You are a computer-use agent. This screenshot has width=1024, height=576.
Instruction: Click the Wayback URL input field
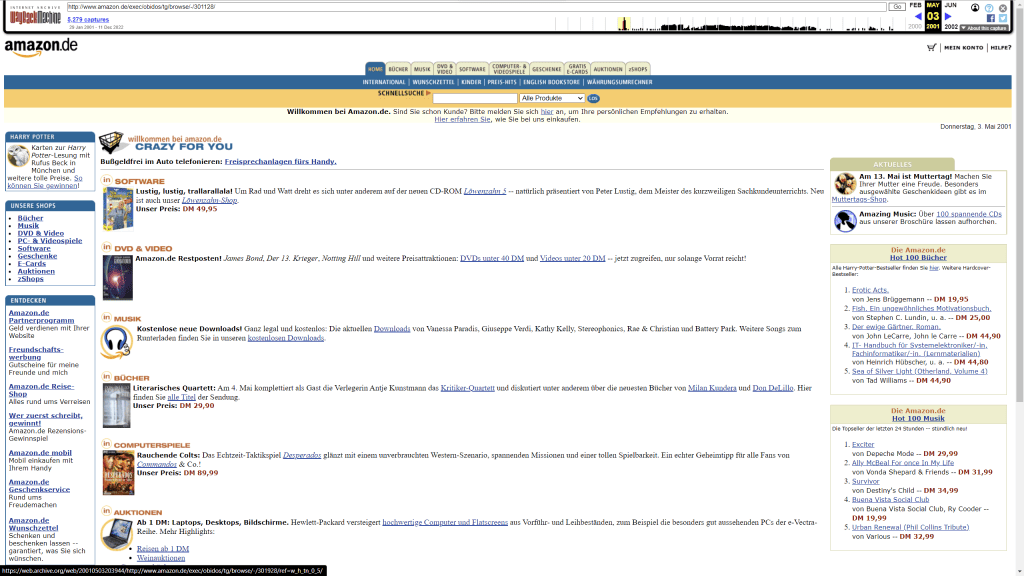coord(476,7)
